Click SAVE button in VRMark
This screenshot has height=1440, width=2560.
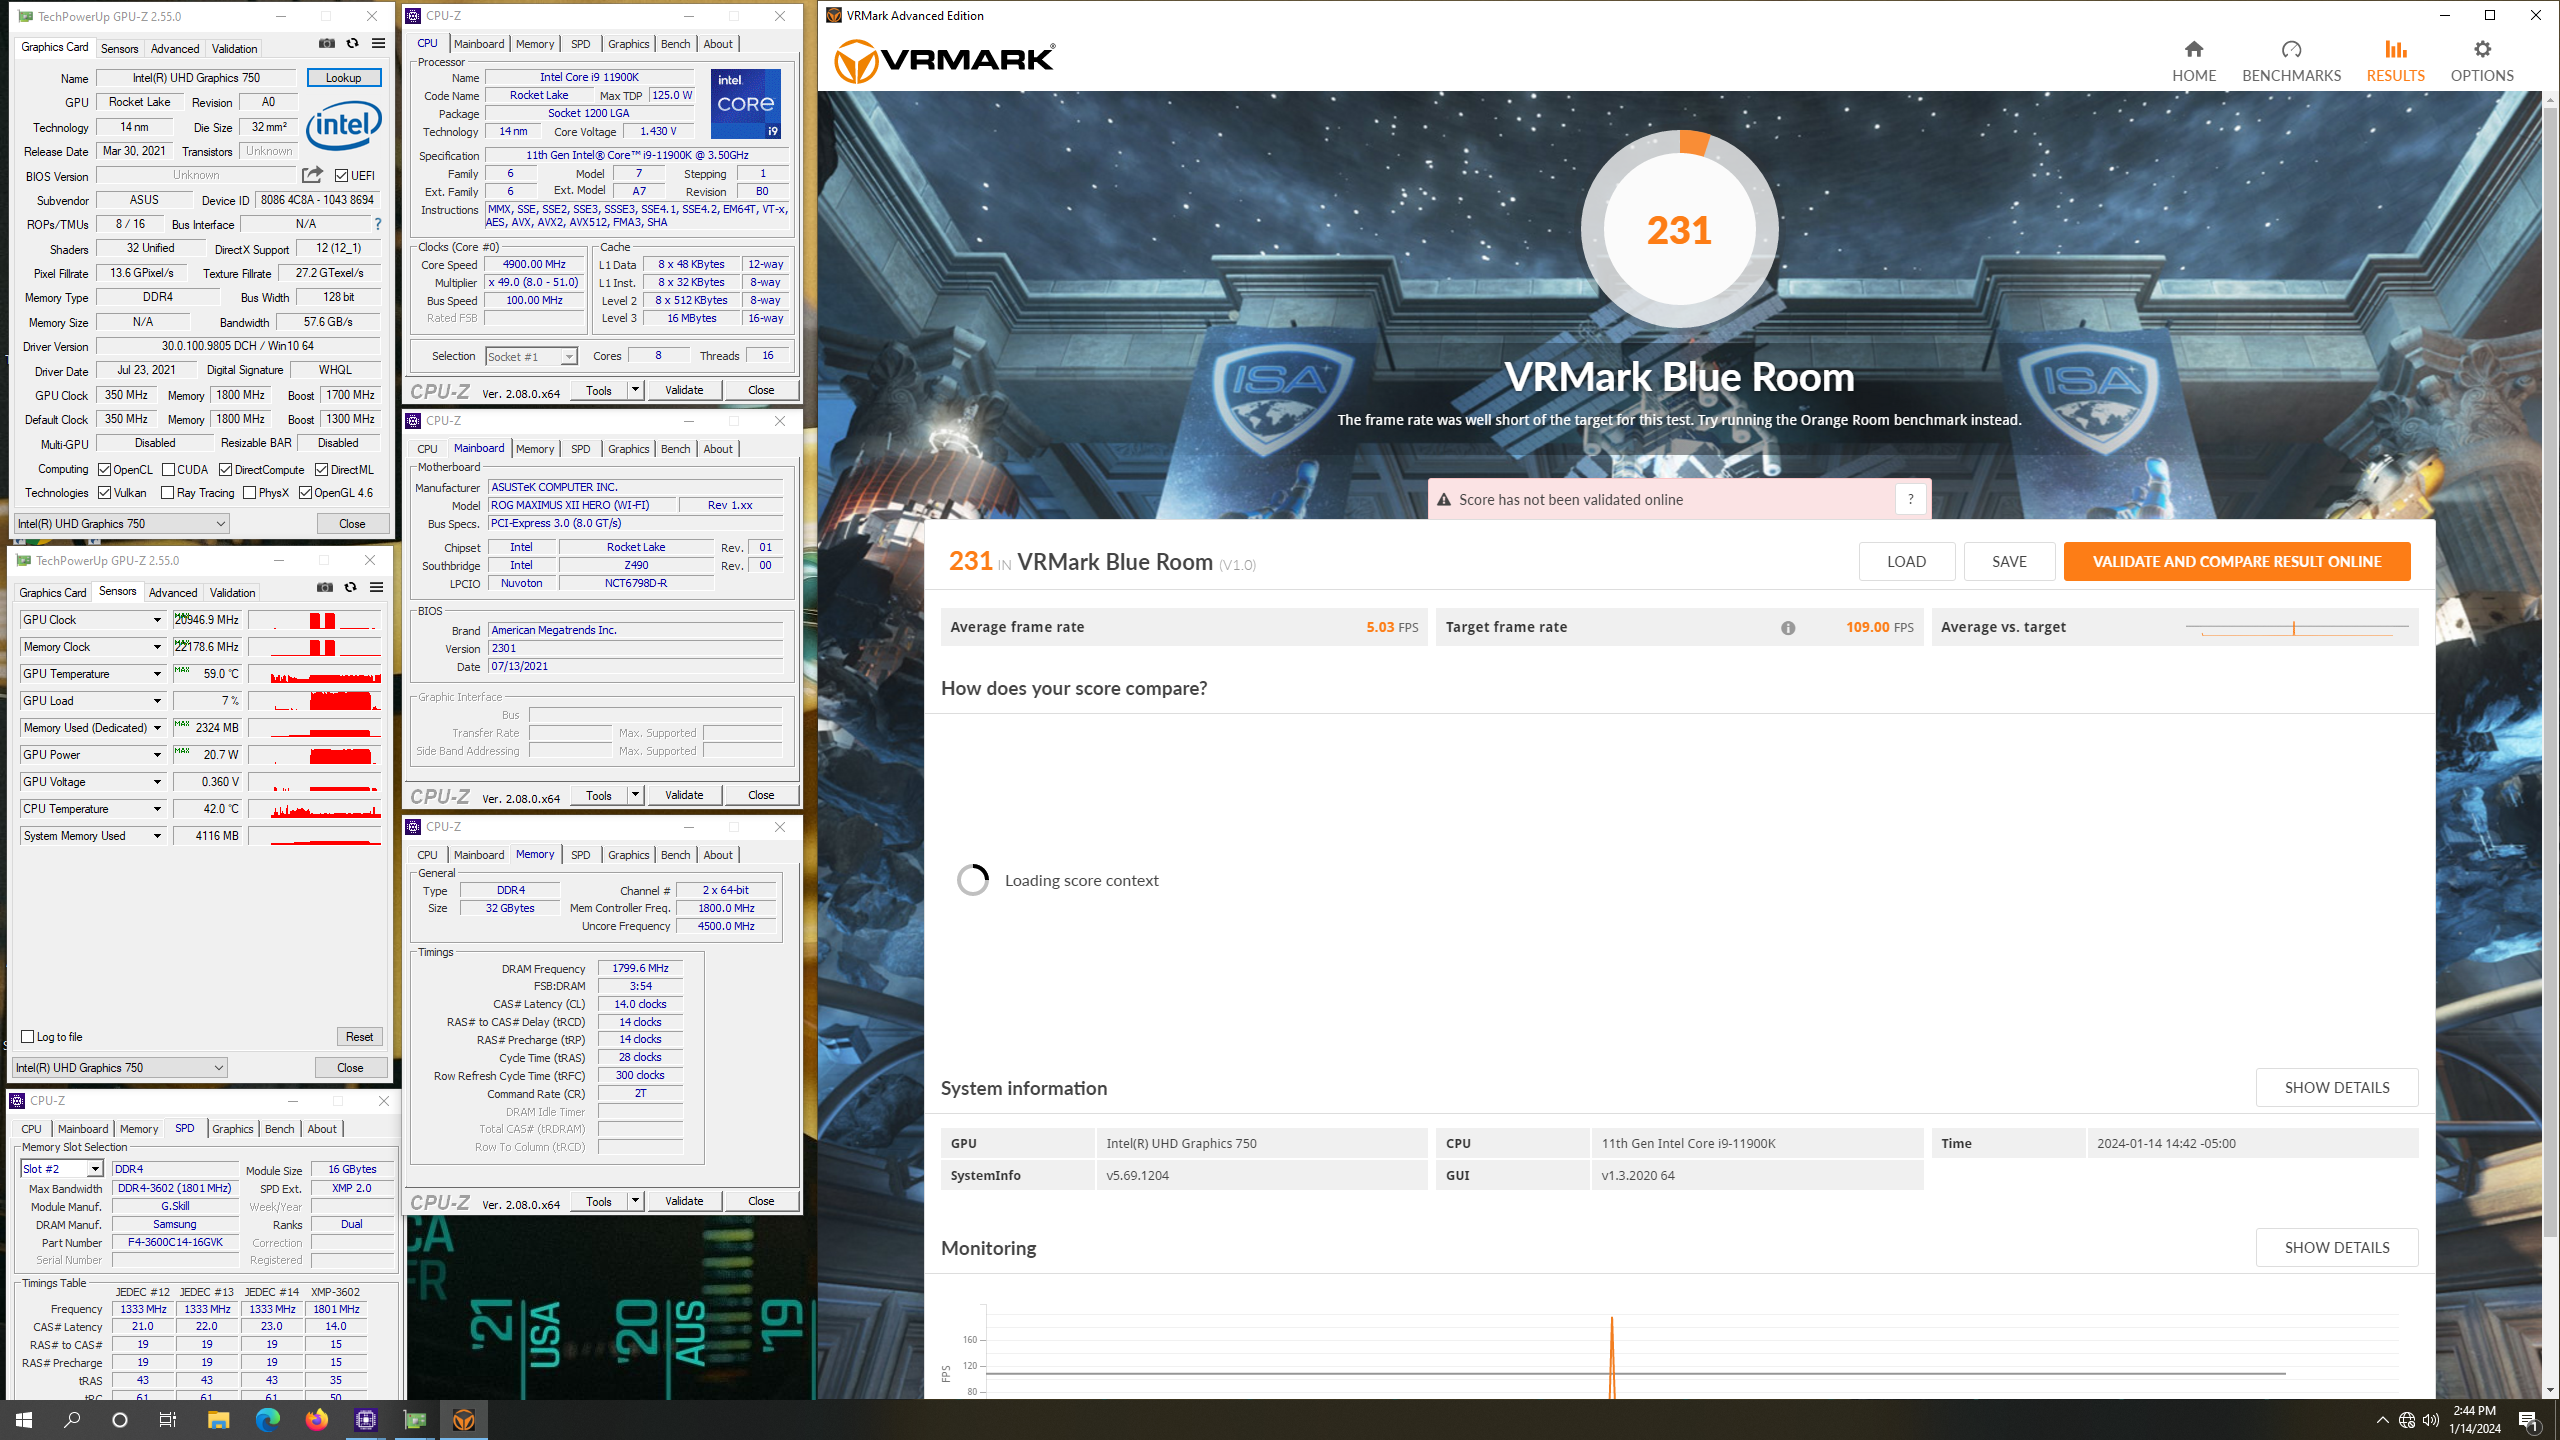pos(2009,562)
